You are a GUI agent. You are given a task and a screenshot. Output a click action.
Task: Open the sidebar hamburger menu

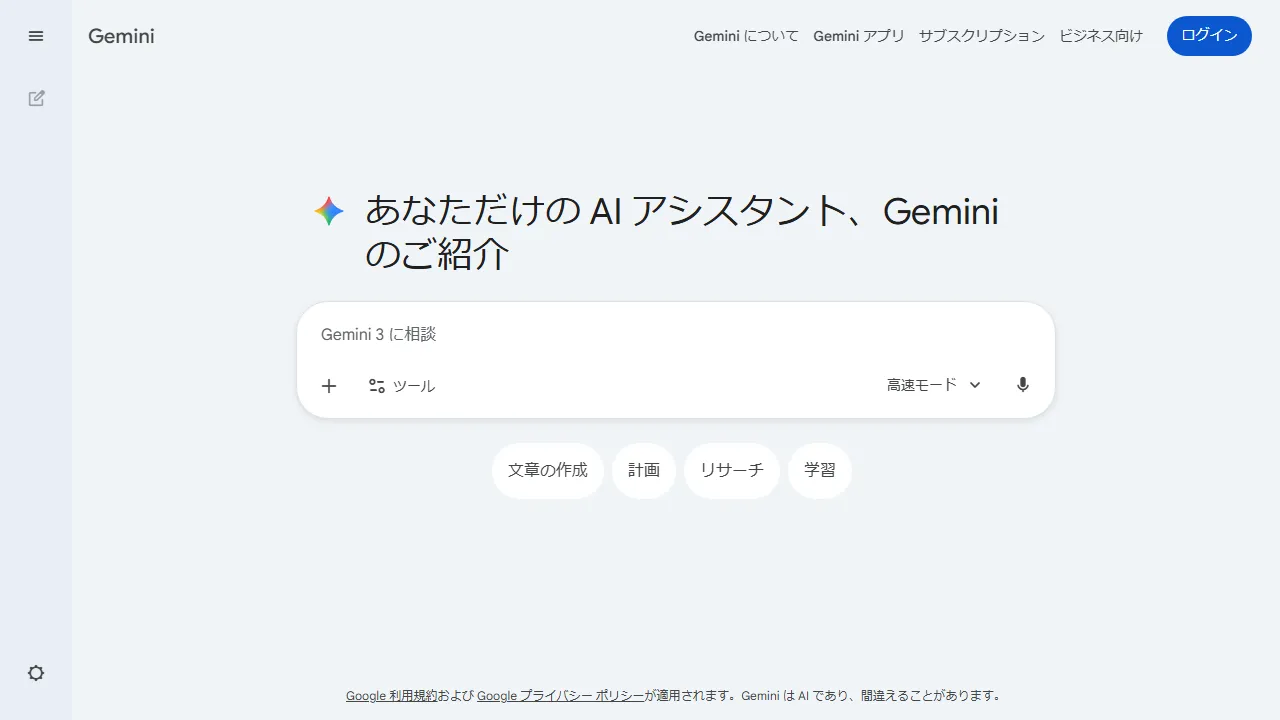click(36, 36)
